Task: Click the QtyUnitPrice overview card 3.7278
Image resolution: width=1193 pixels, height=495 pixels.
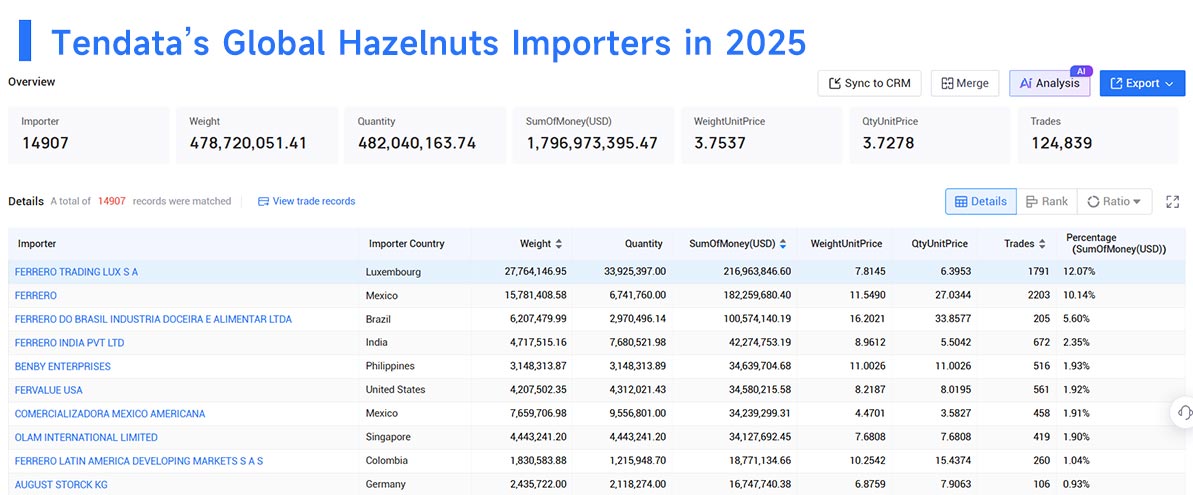Action: tap(930, 135)
